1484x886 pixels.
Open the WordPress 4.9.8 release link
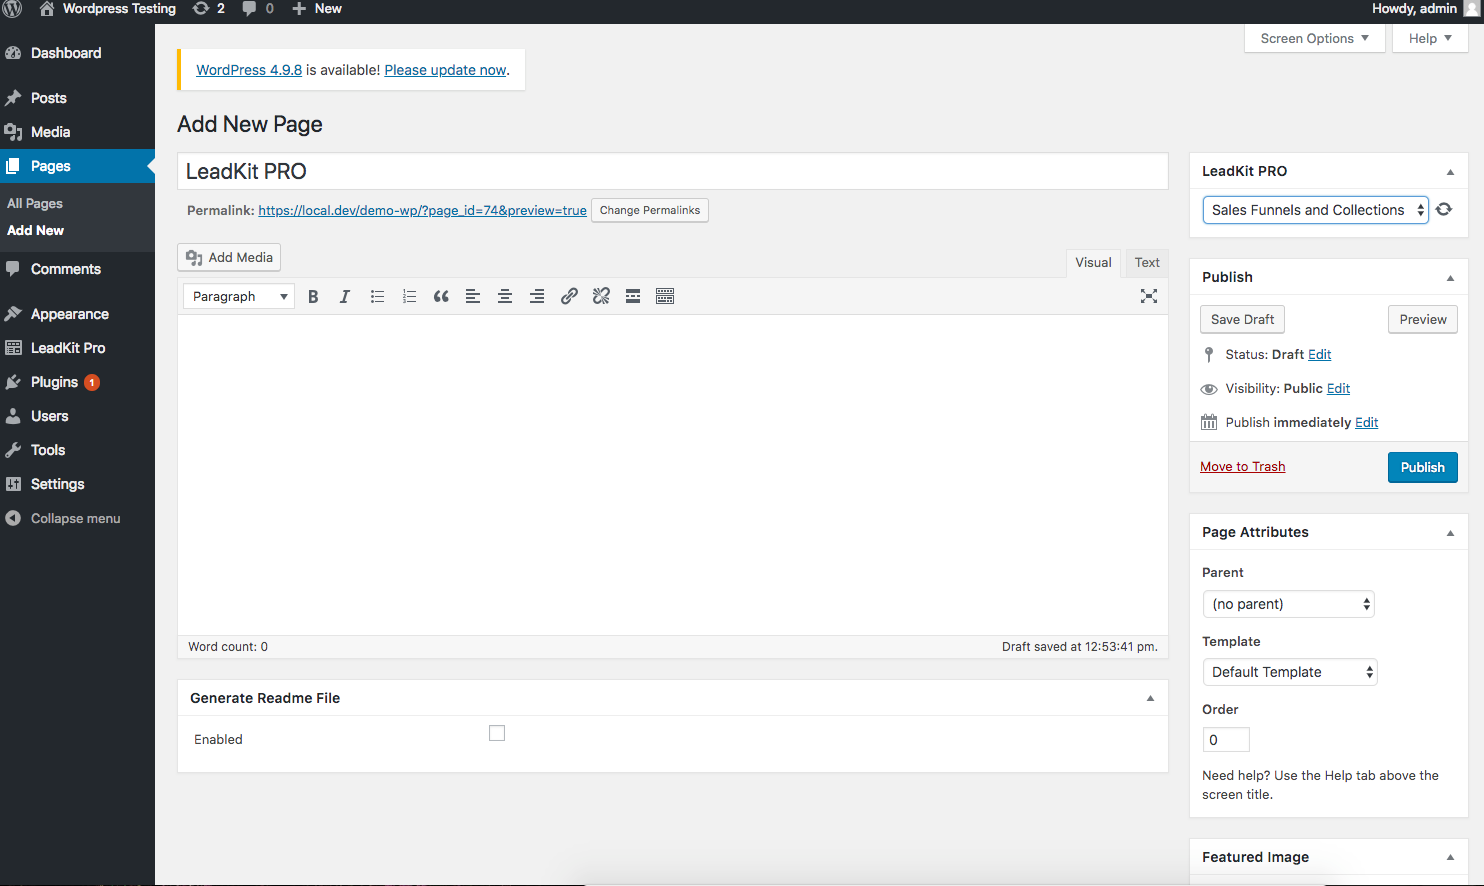(x=249, y=70)
